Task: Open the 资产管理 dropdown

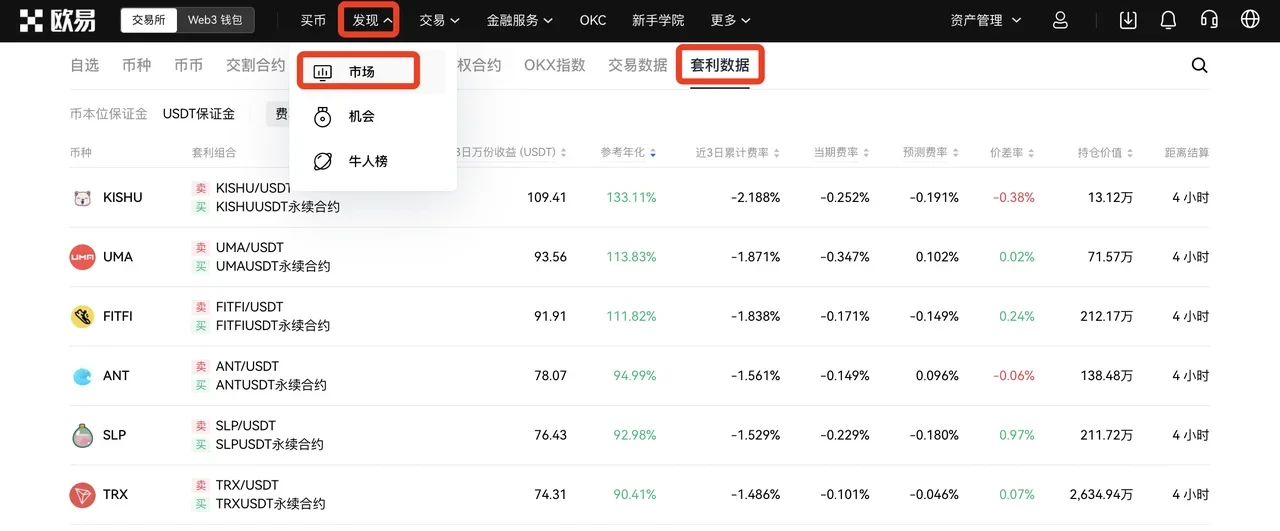Action: [985, 20]
